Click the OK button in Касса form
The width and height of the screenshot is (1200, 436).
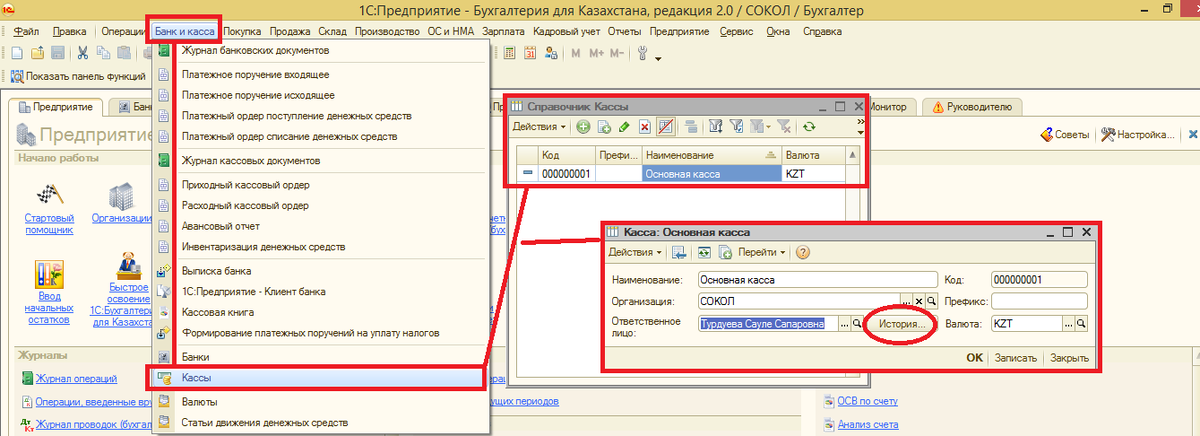(974, 358)
